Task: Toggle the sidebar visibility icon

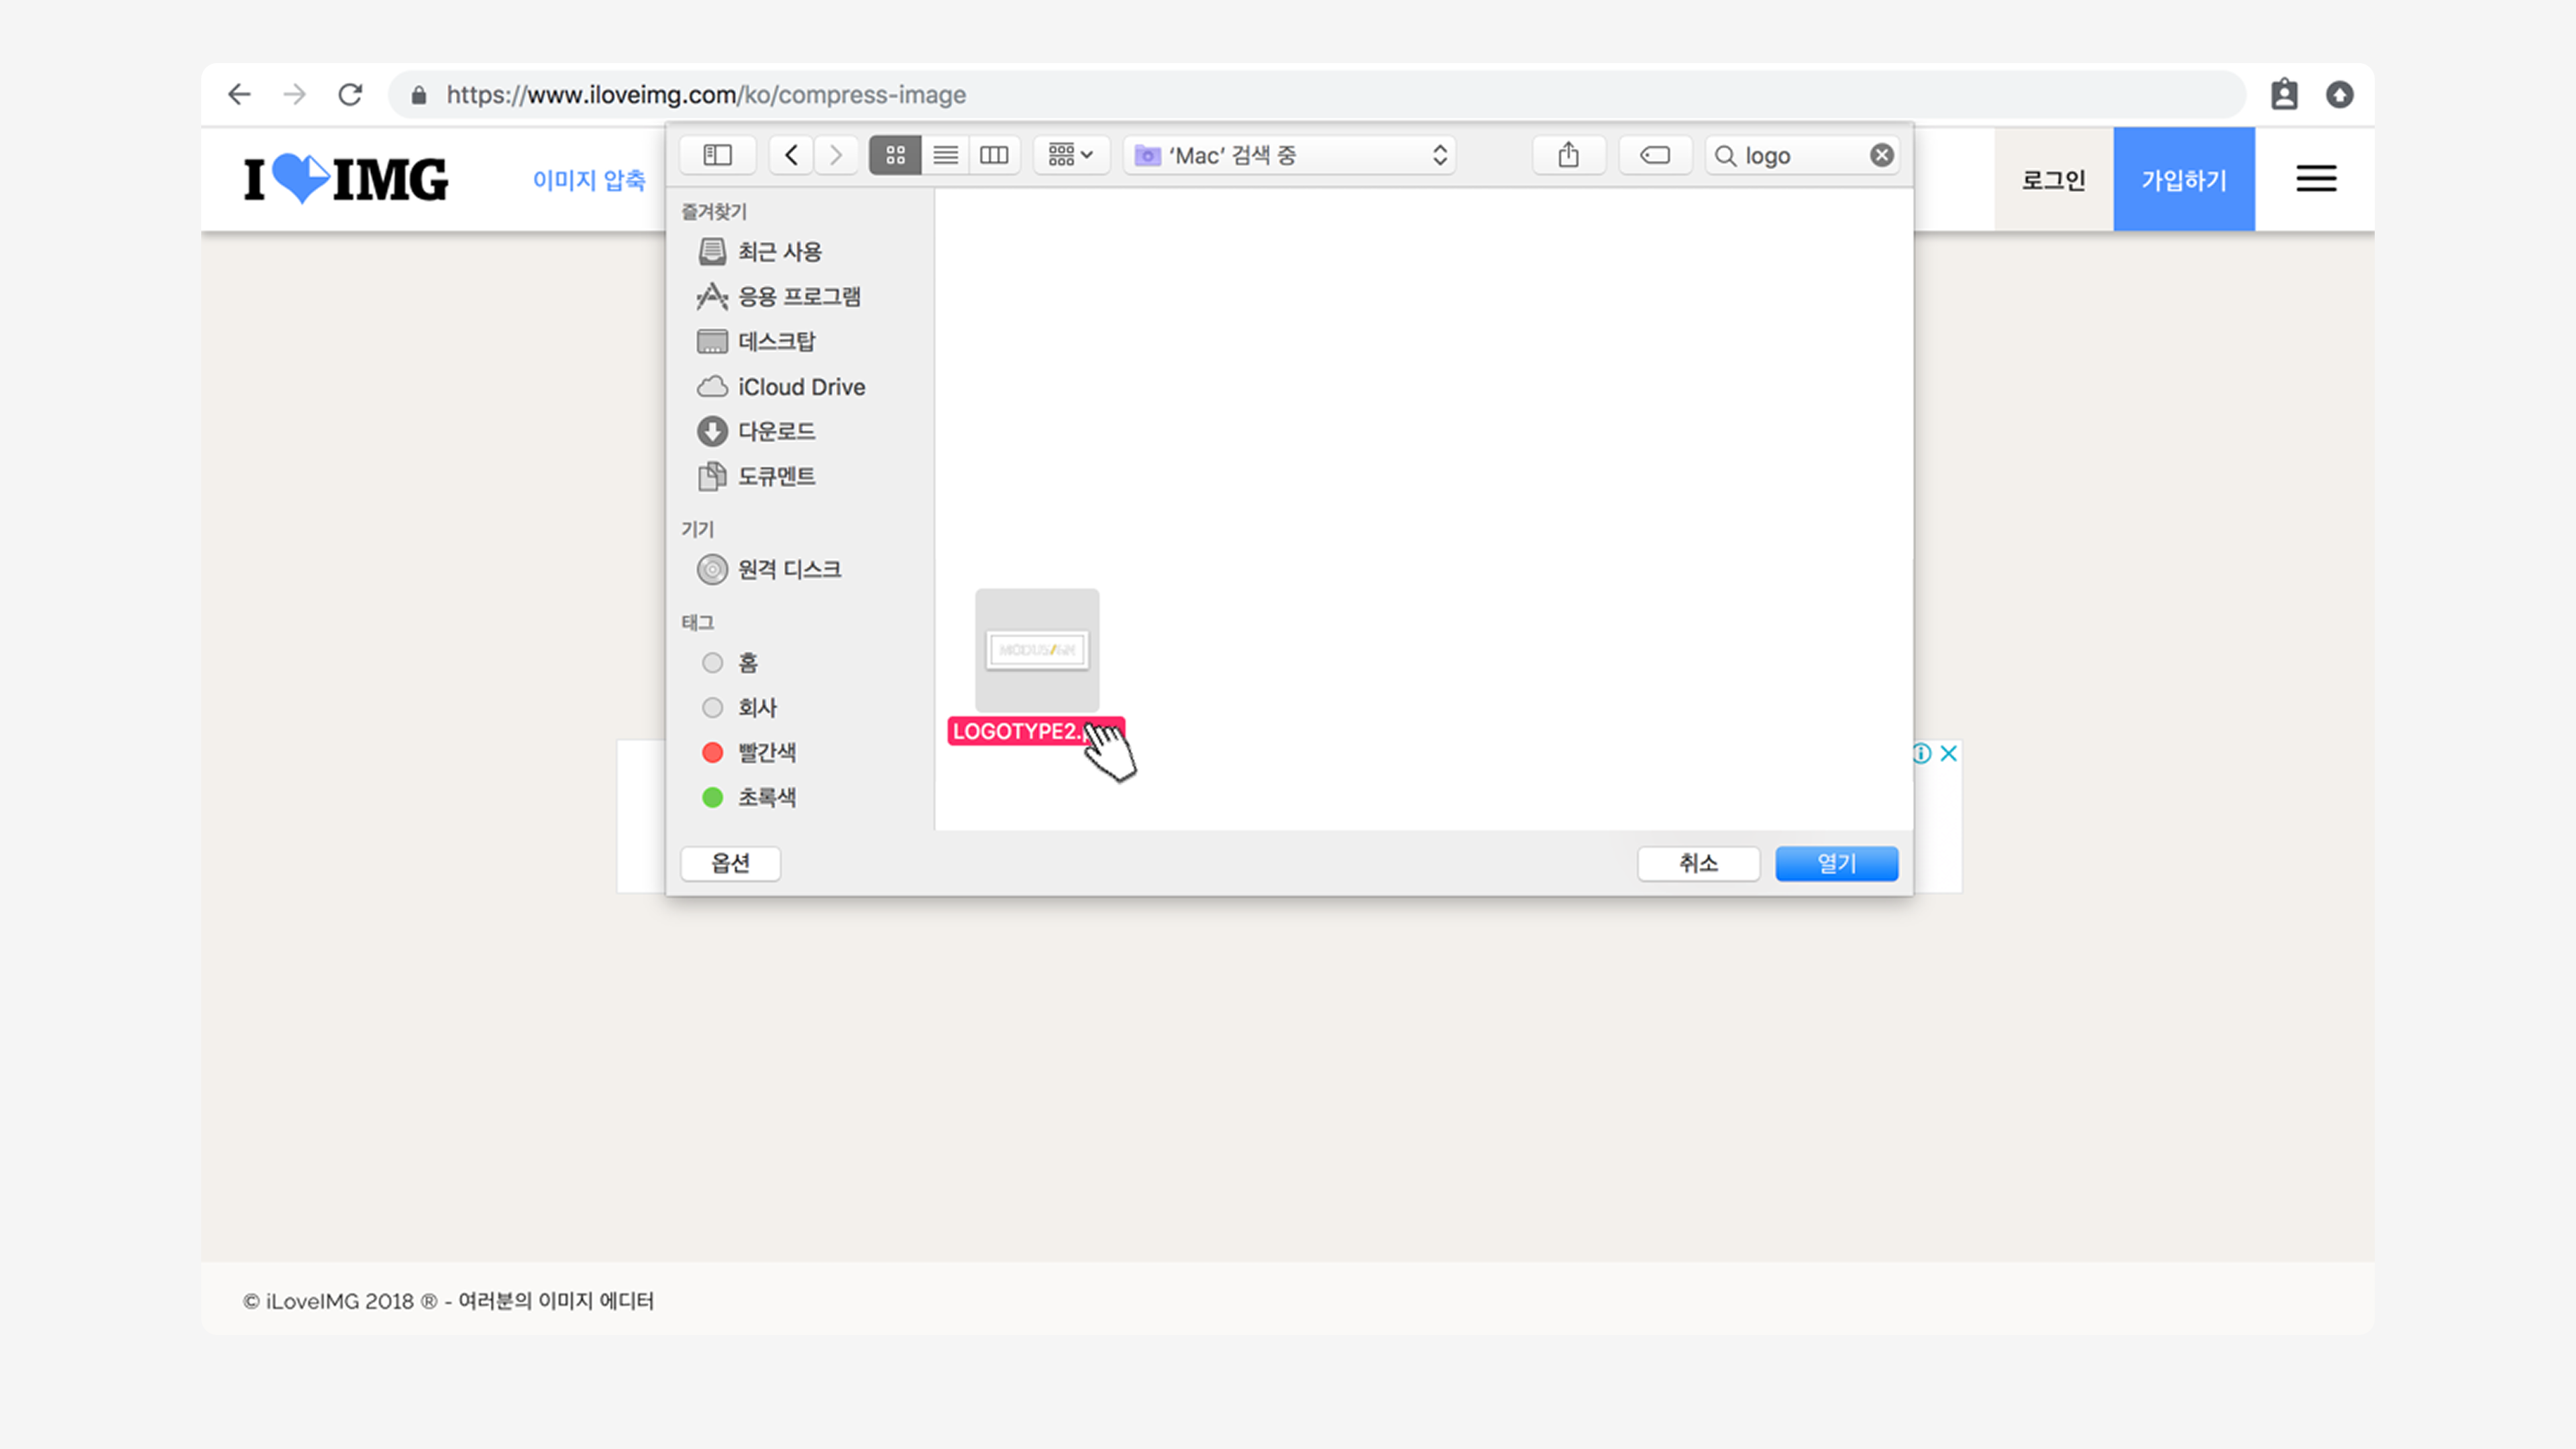Action: pos(717,155)
